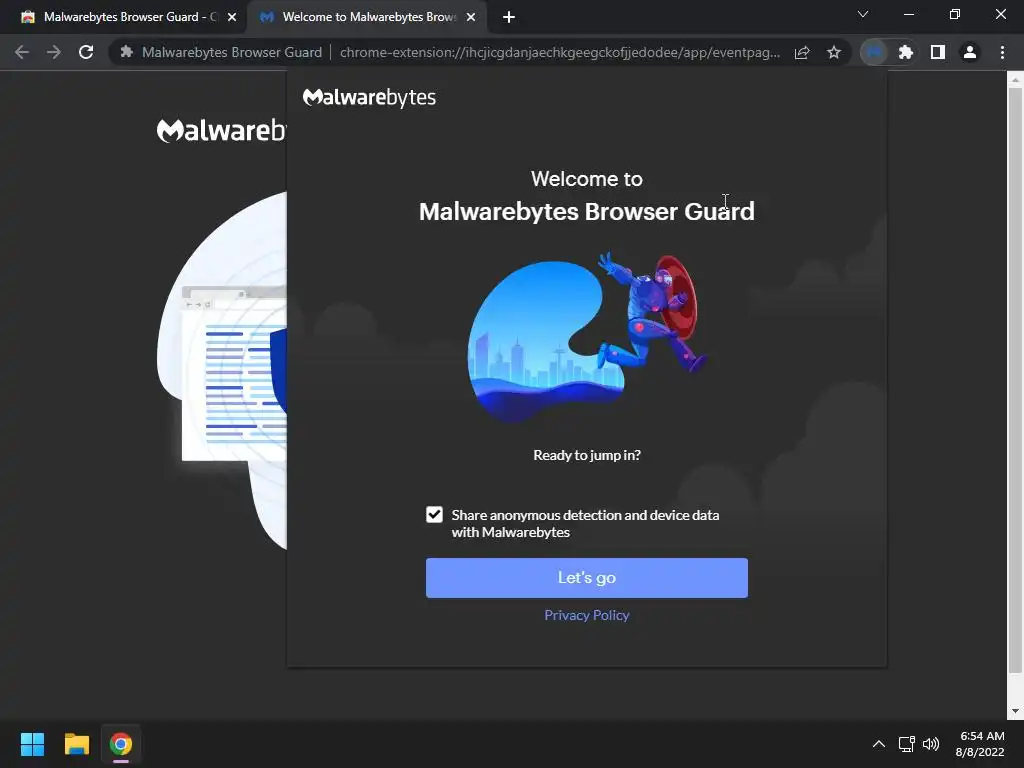Open the volume tray icon
This screenshot has width=1024, height=768.
[x=931, y=744]
